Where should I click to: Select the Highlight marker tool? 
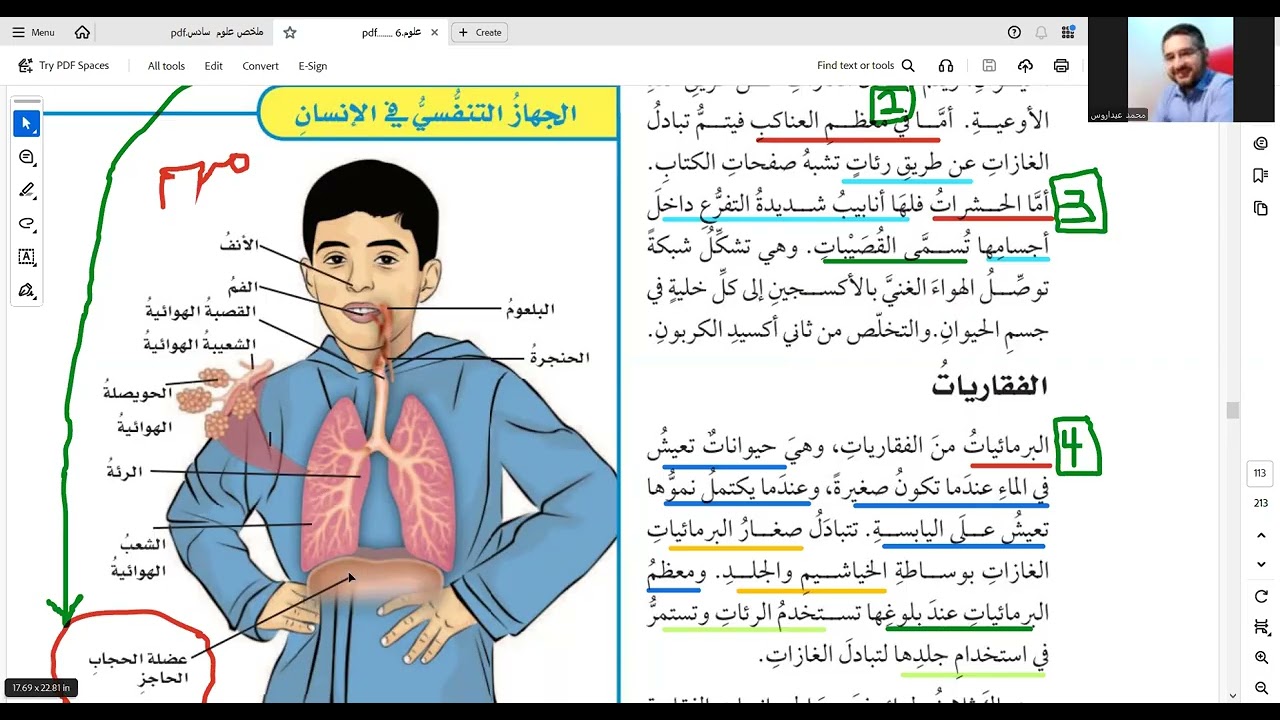click(27, 190)
